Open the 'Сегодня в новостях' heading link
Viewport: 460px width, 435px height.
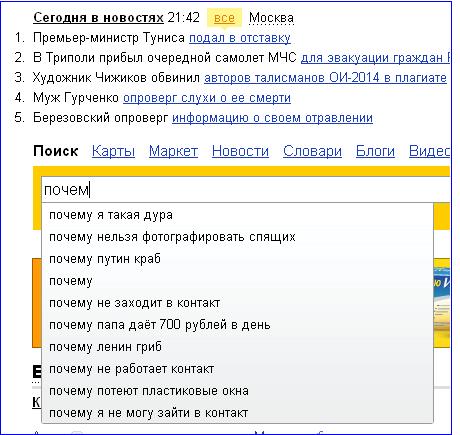pyautogui.click(x=98, y=18)
